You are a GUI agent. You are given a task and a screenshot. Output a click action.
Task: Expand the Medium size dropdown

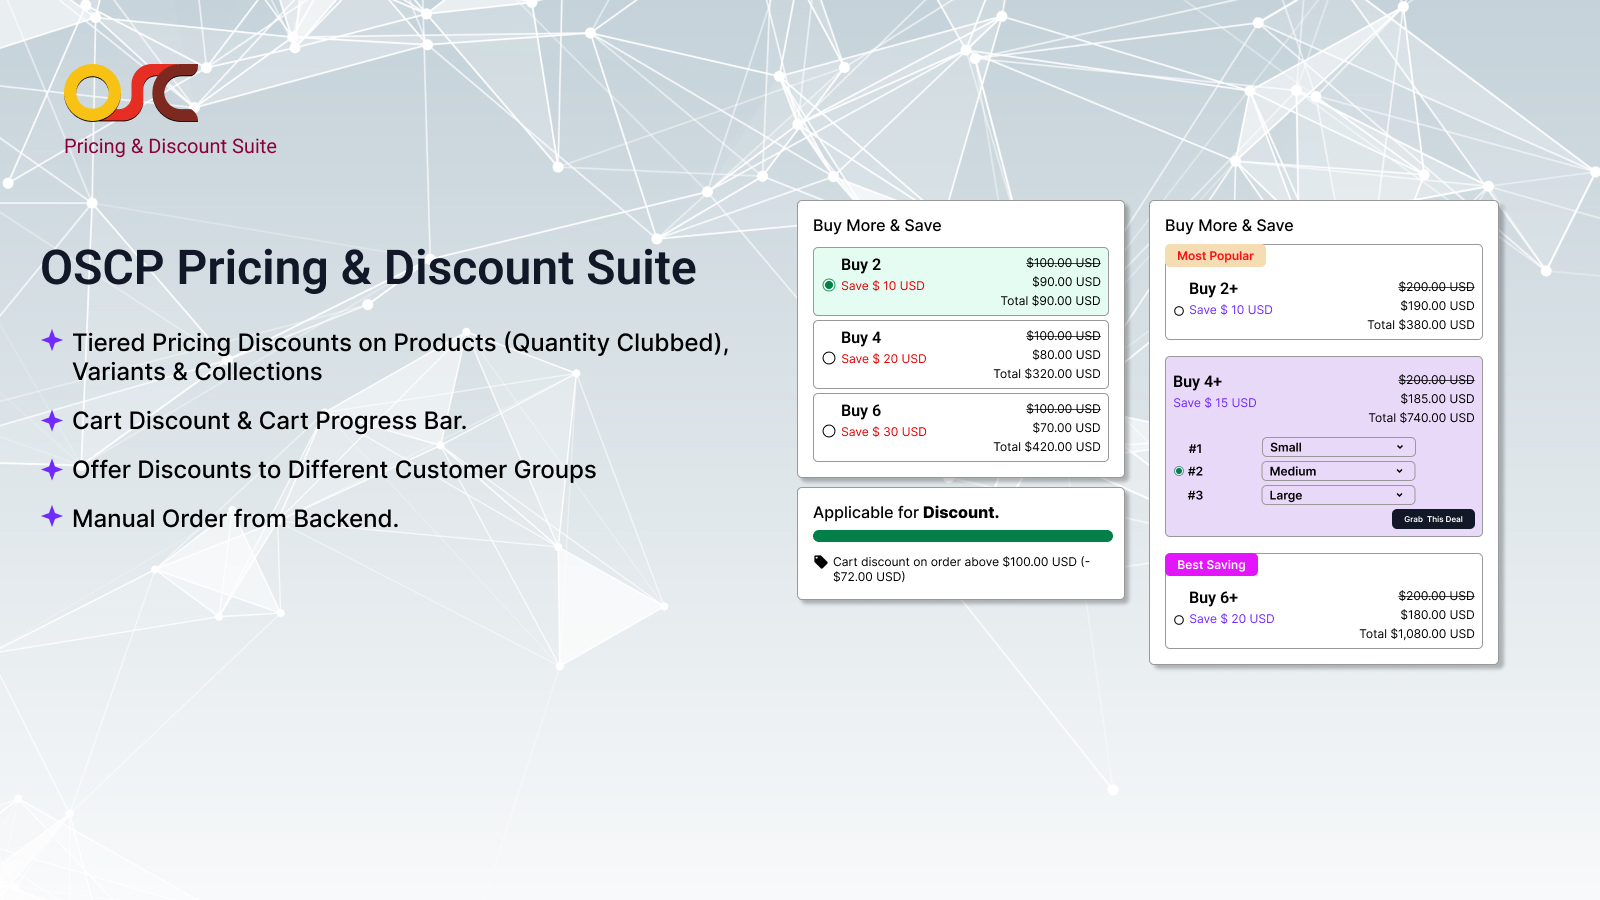(1337, 471)
